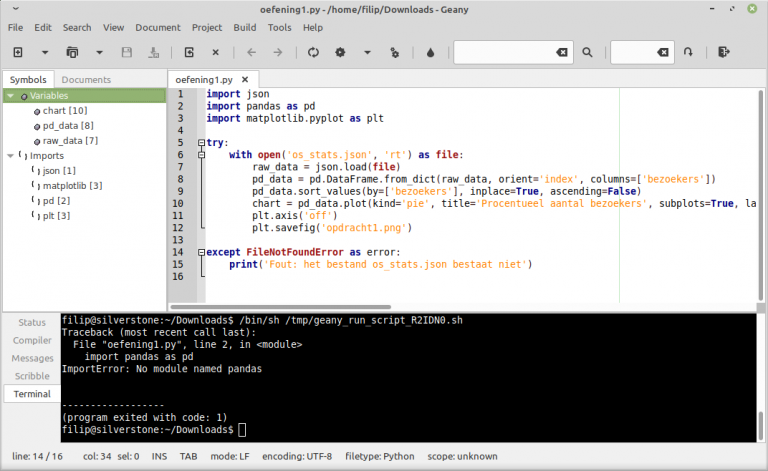Click the Run/Execute gears icon

394,52
